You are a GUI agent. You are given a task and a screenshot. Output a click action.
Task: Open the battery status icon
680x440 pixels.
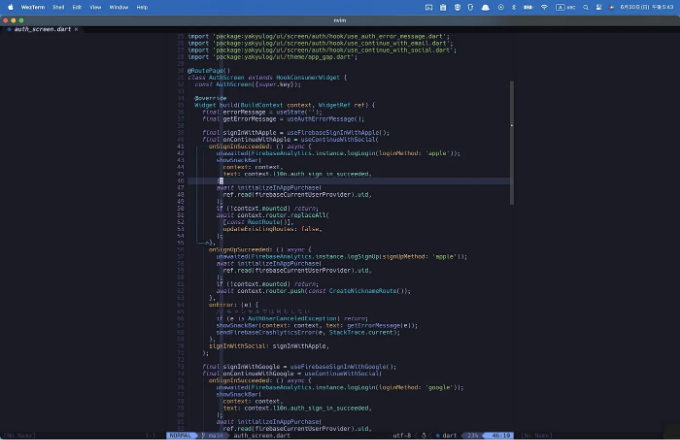tap(528, 7)
